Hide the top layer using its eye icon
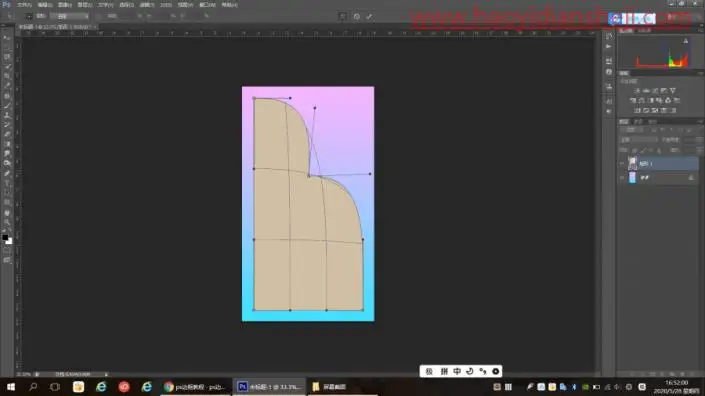 pos(622,164)
